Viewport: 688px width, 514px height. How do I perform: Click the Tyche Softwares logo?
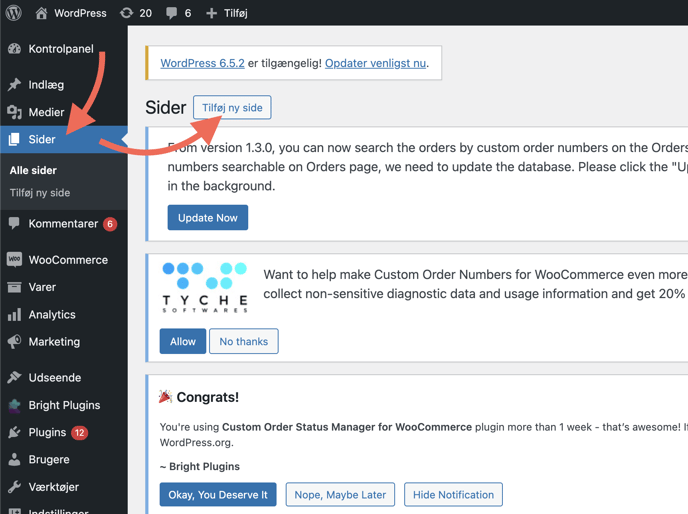[205, 288]
